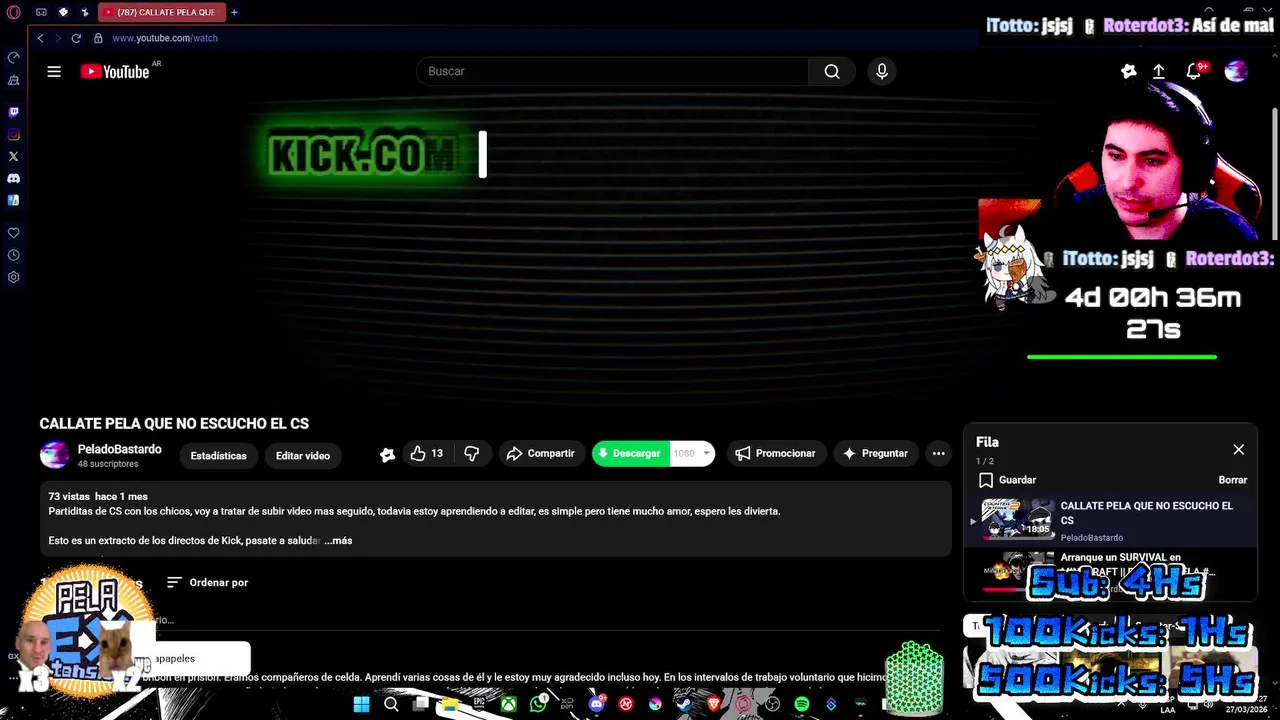Open the Estadísticas button
The height and width of the screenshot is (720, 1280).
click(x=218, y=456)
